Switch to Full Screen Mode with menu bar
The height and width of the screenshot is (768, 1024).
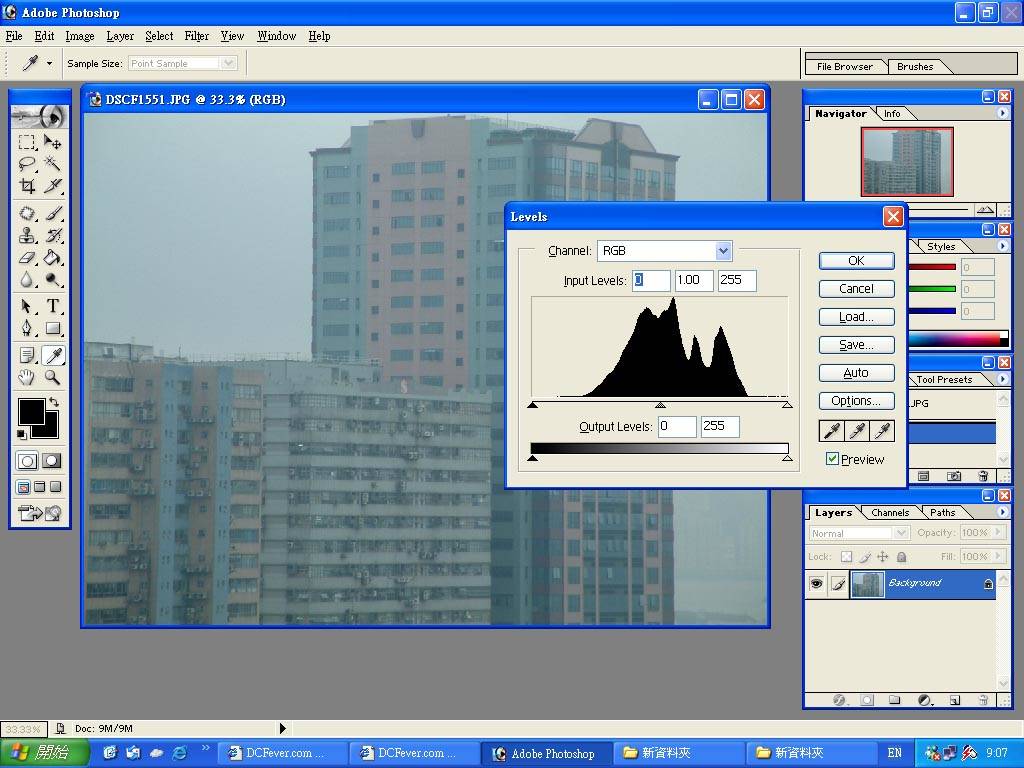pyautogui.click(x=40, y=487)
